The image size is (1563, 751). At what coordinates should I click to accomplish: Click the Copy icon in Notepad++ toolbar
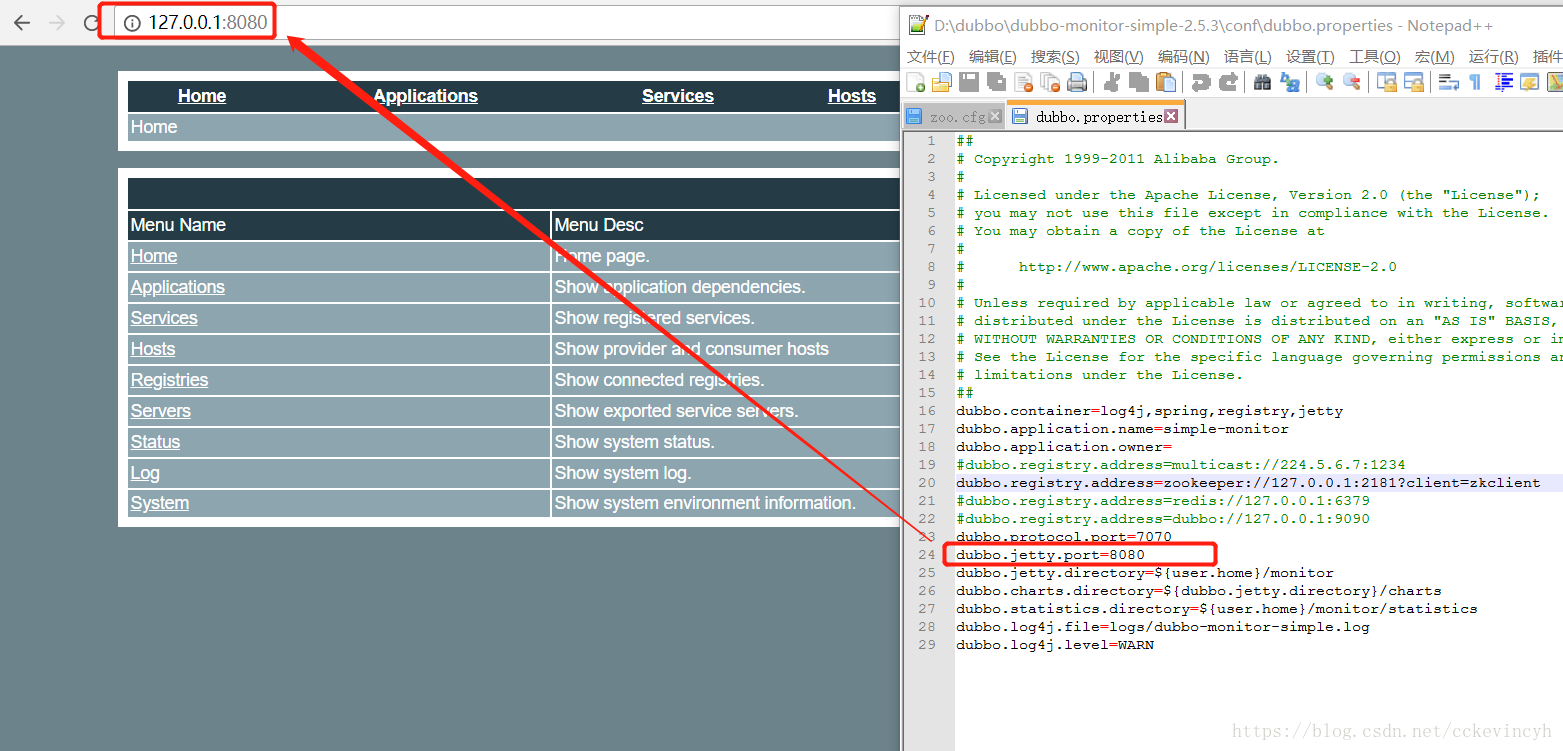click(1138, 82)
